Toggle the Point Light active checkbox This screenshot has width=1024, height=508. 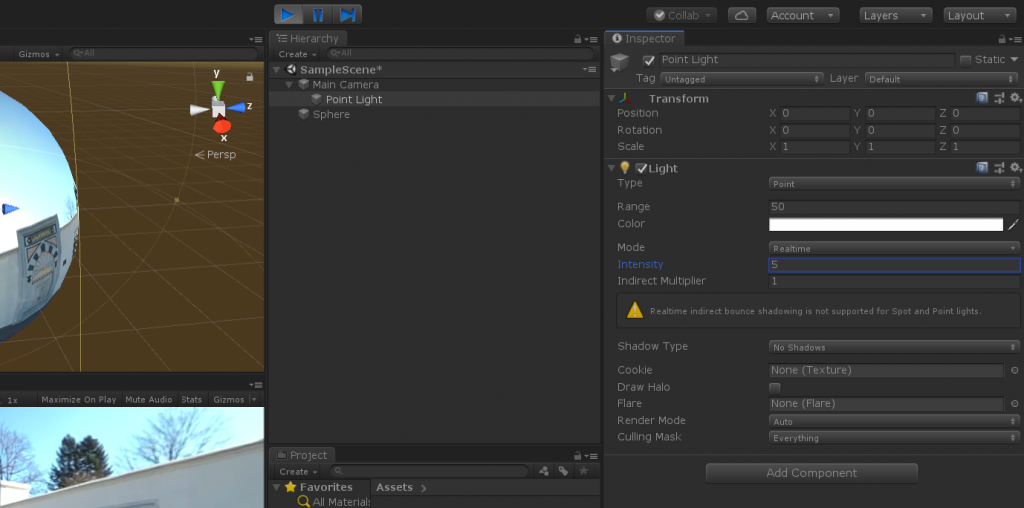point(648,60)
